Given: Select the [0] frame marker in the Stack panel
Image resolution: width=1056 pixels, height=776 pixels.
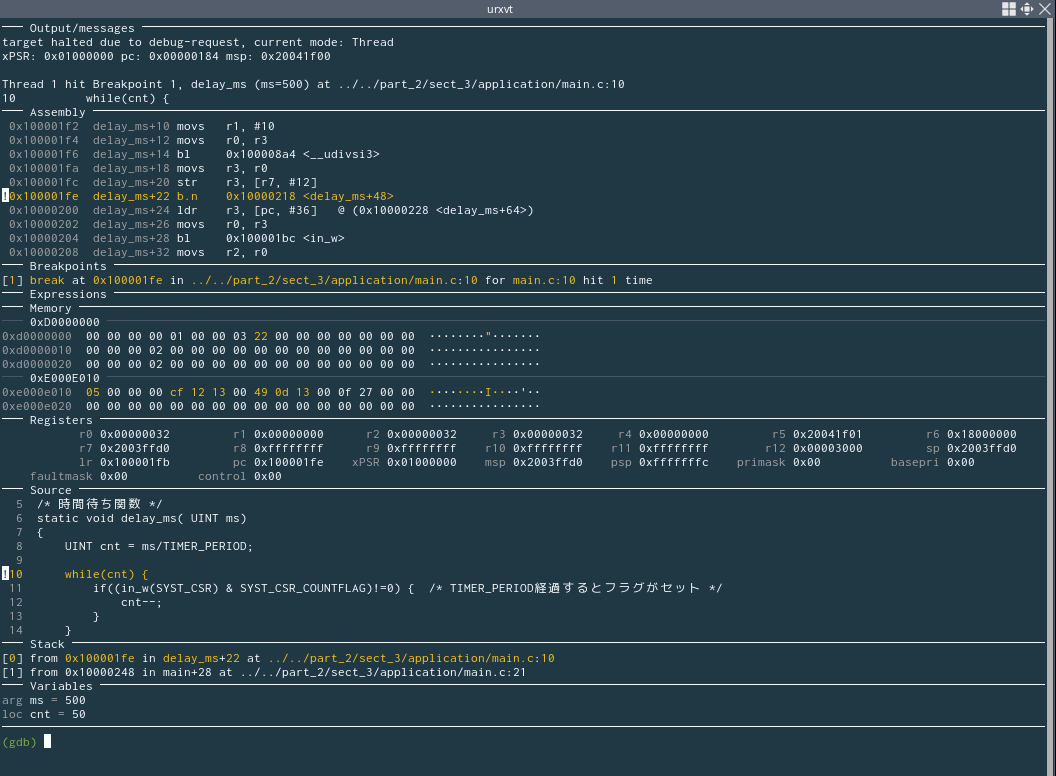Looking at the screenshot, I should [x=12, y=658].
